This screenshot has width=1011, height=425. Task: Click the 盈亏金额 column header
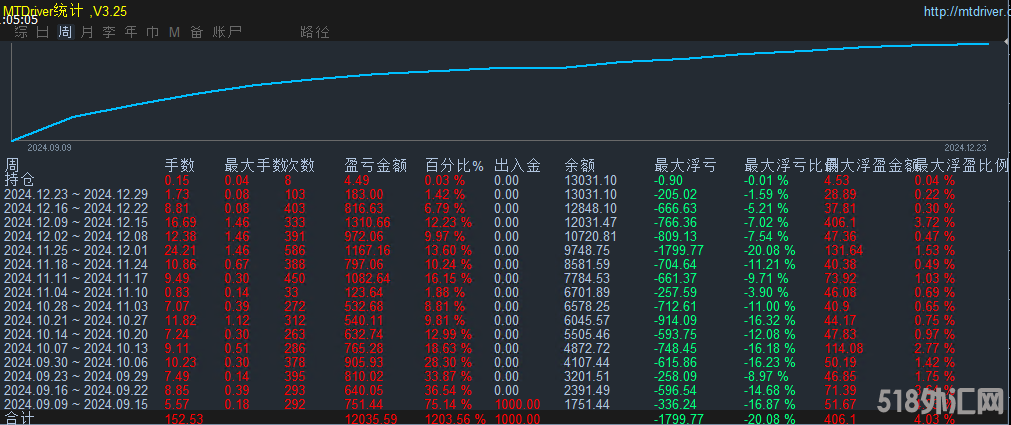coord(376,166)
